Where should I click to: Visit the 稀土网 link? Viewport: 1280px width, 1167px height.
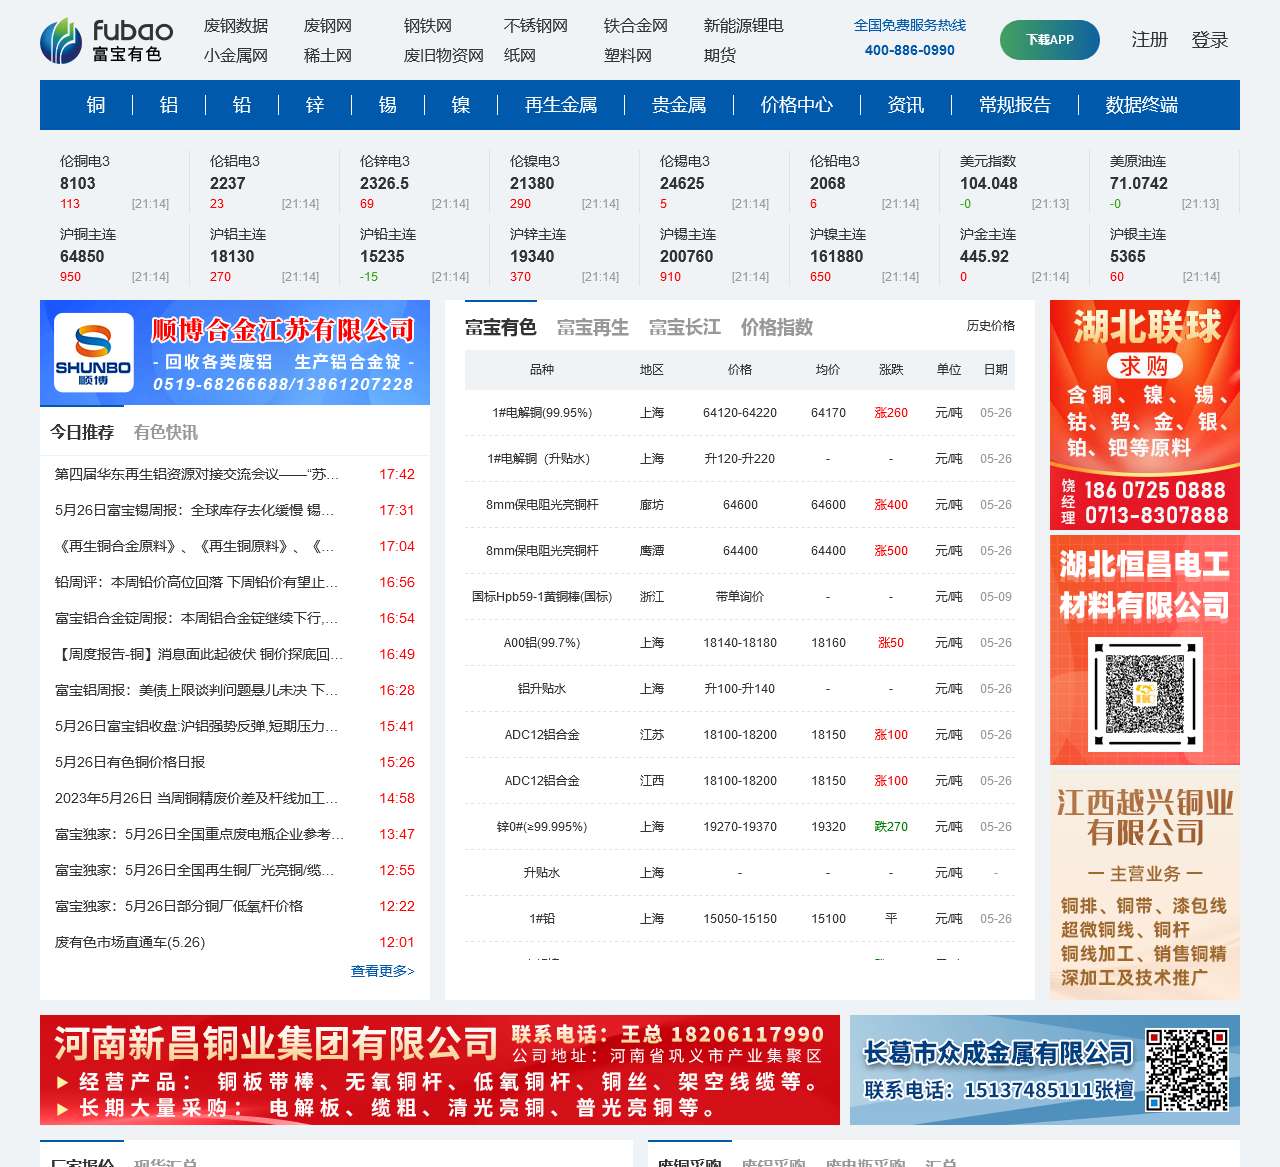(328, 55)
